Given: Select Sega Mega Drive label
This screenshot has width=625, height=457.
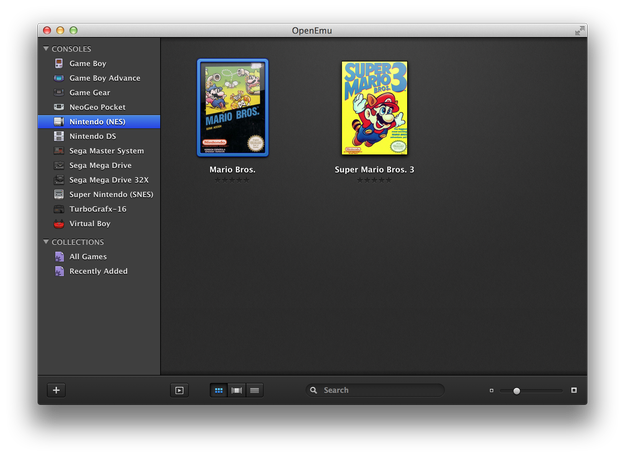Looking at the screenshot, I should coord(100,165).
